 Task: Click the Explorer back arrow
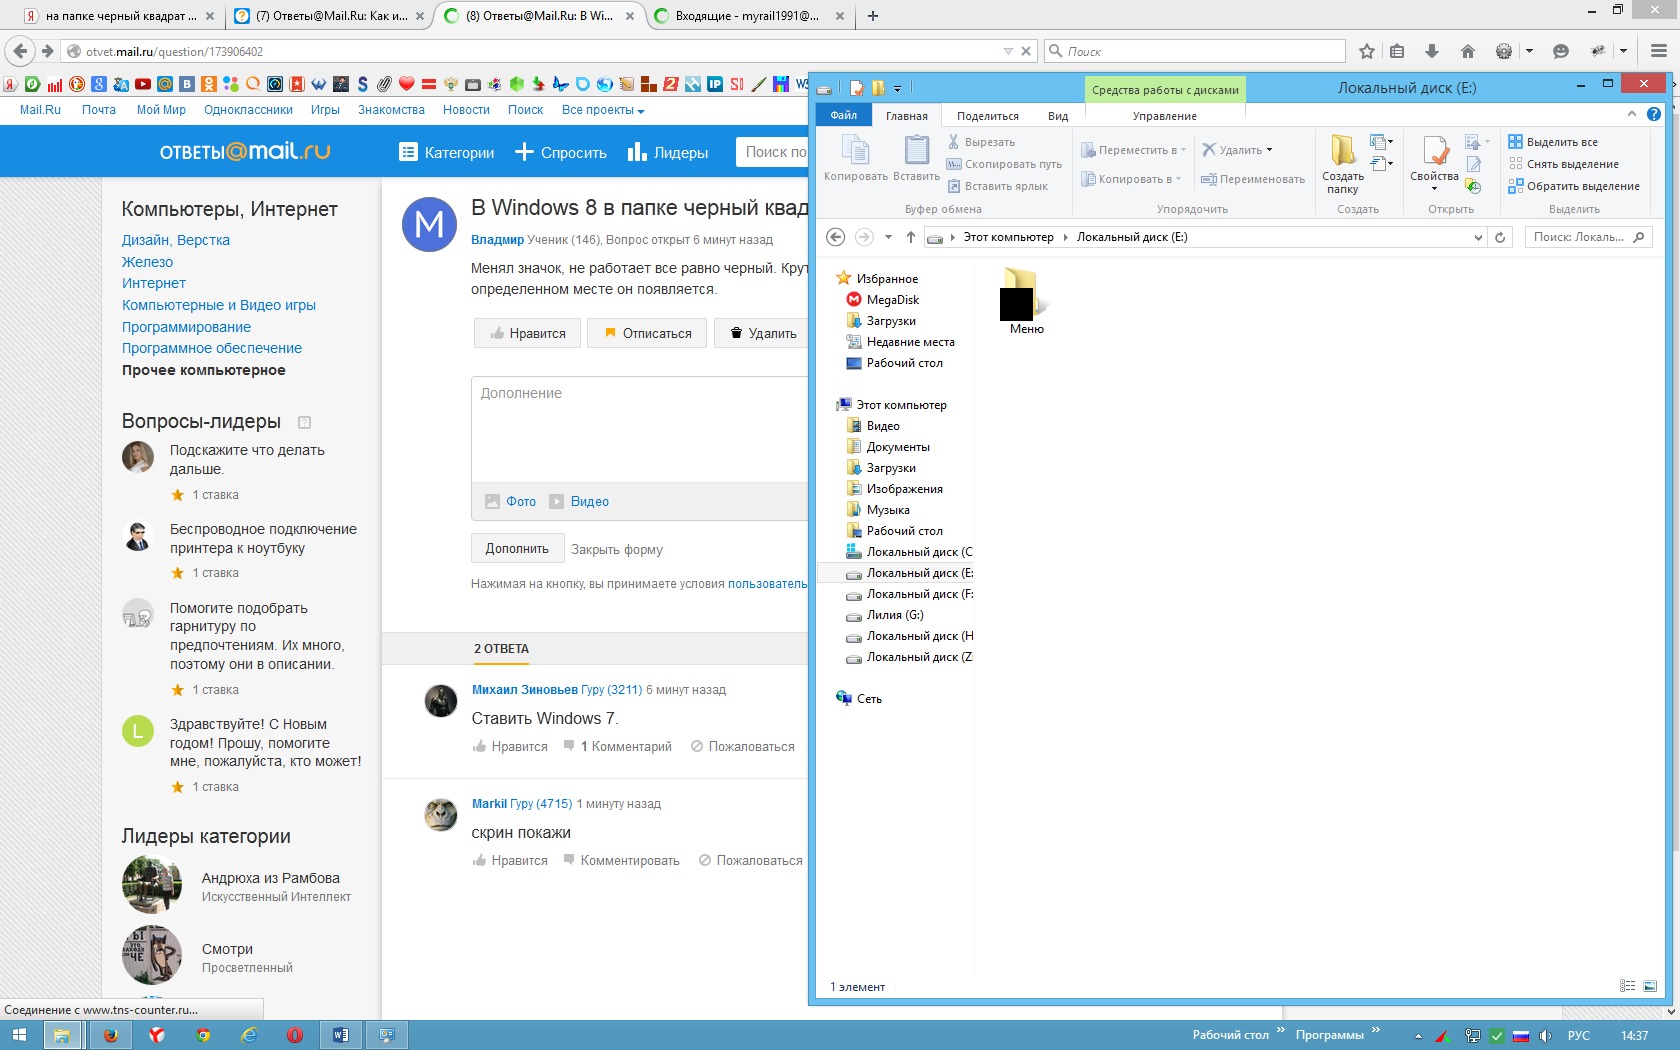(836, 237)
